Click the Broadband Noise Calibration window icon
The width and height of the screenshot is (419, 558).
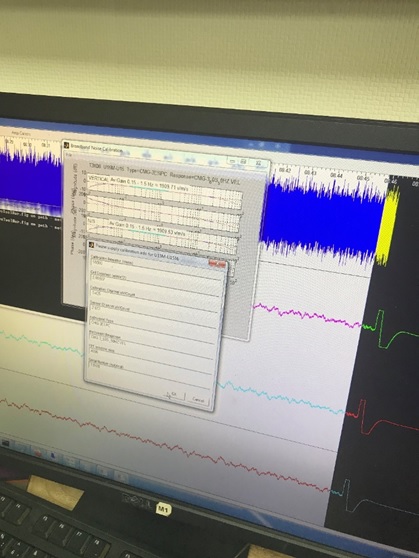(x=66, y=146)
